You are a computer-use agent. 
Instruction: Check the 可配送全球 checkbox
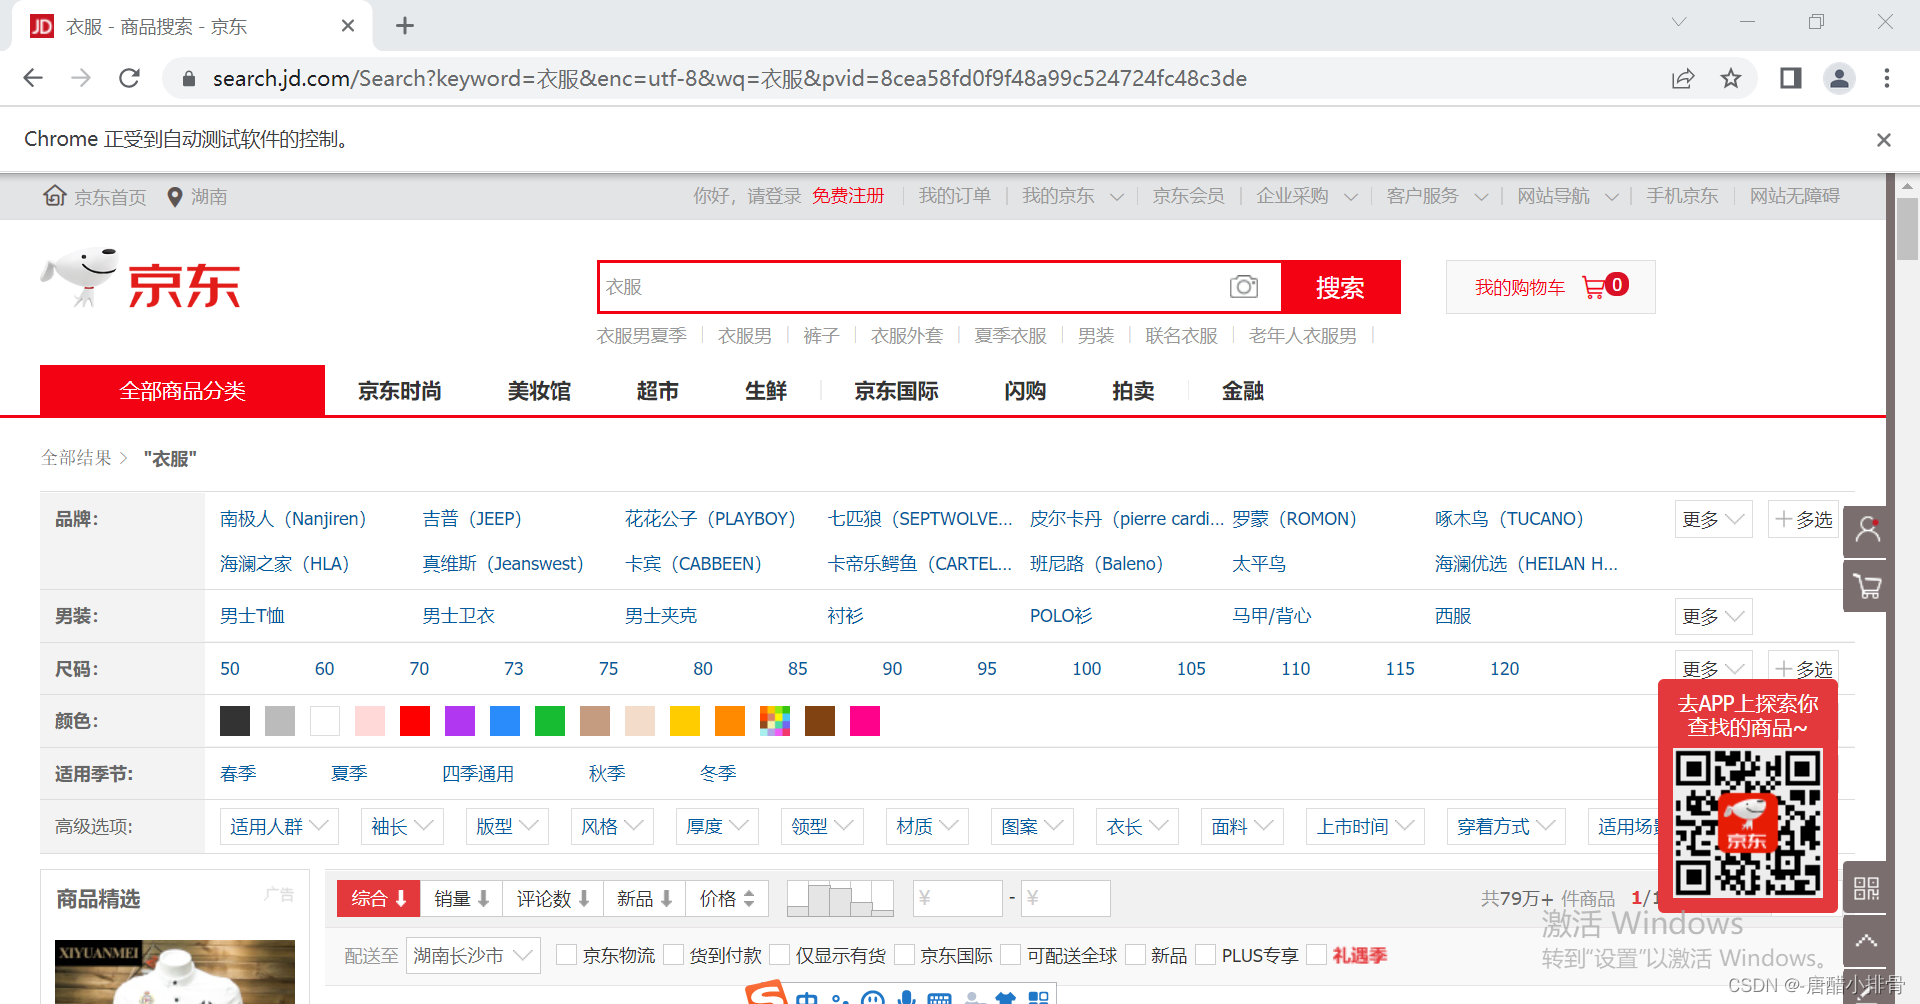click(1010, 955)
